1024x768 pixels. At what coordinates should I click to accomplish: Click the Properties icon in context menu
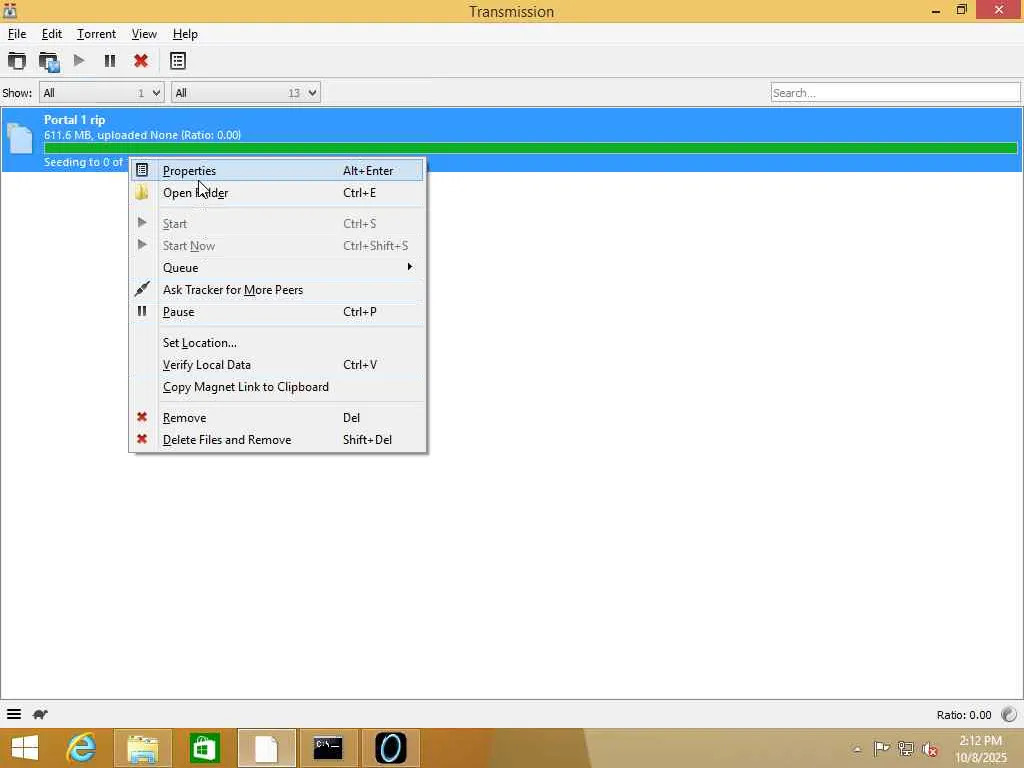coord(142,170)
